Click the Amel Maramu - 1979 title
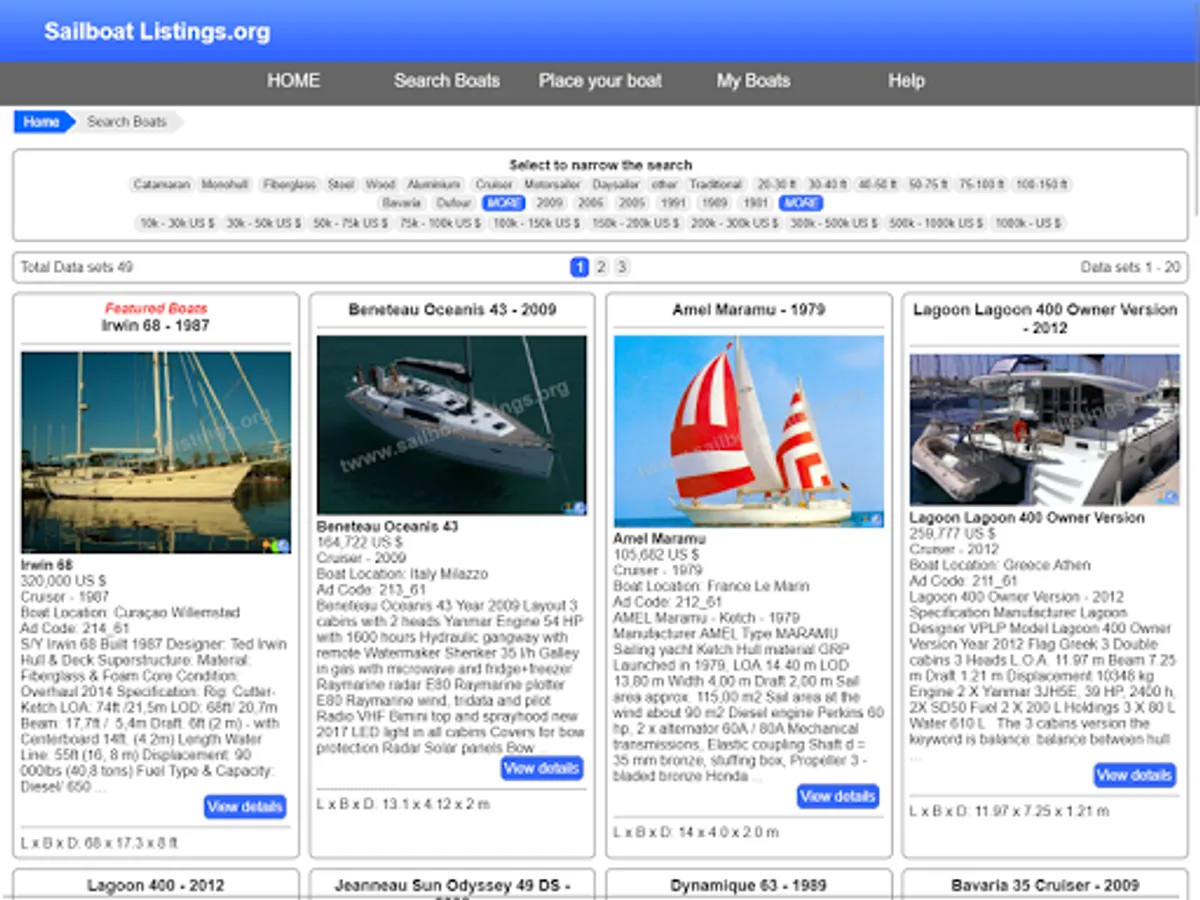Screen dimensions: 1200x900 (x=748, y=310)
